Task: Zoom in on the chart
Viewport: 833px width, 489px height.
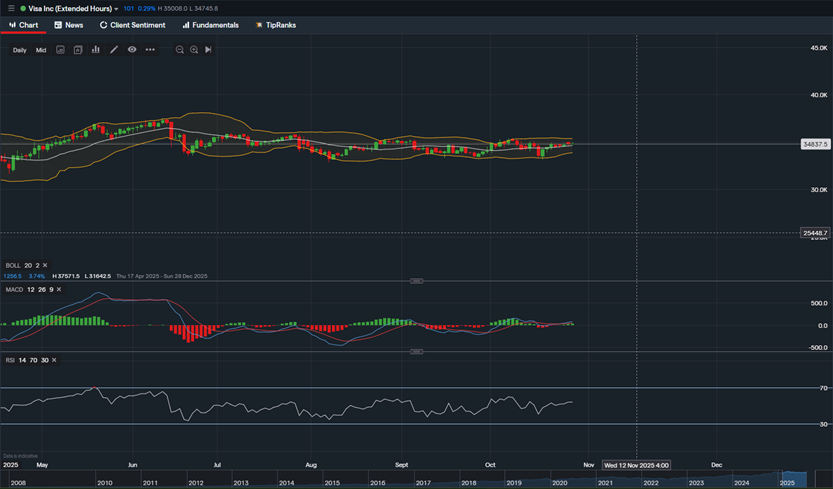Action: pyautogui.click(x=194, y=50)
